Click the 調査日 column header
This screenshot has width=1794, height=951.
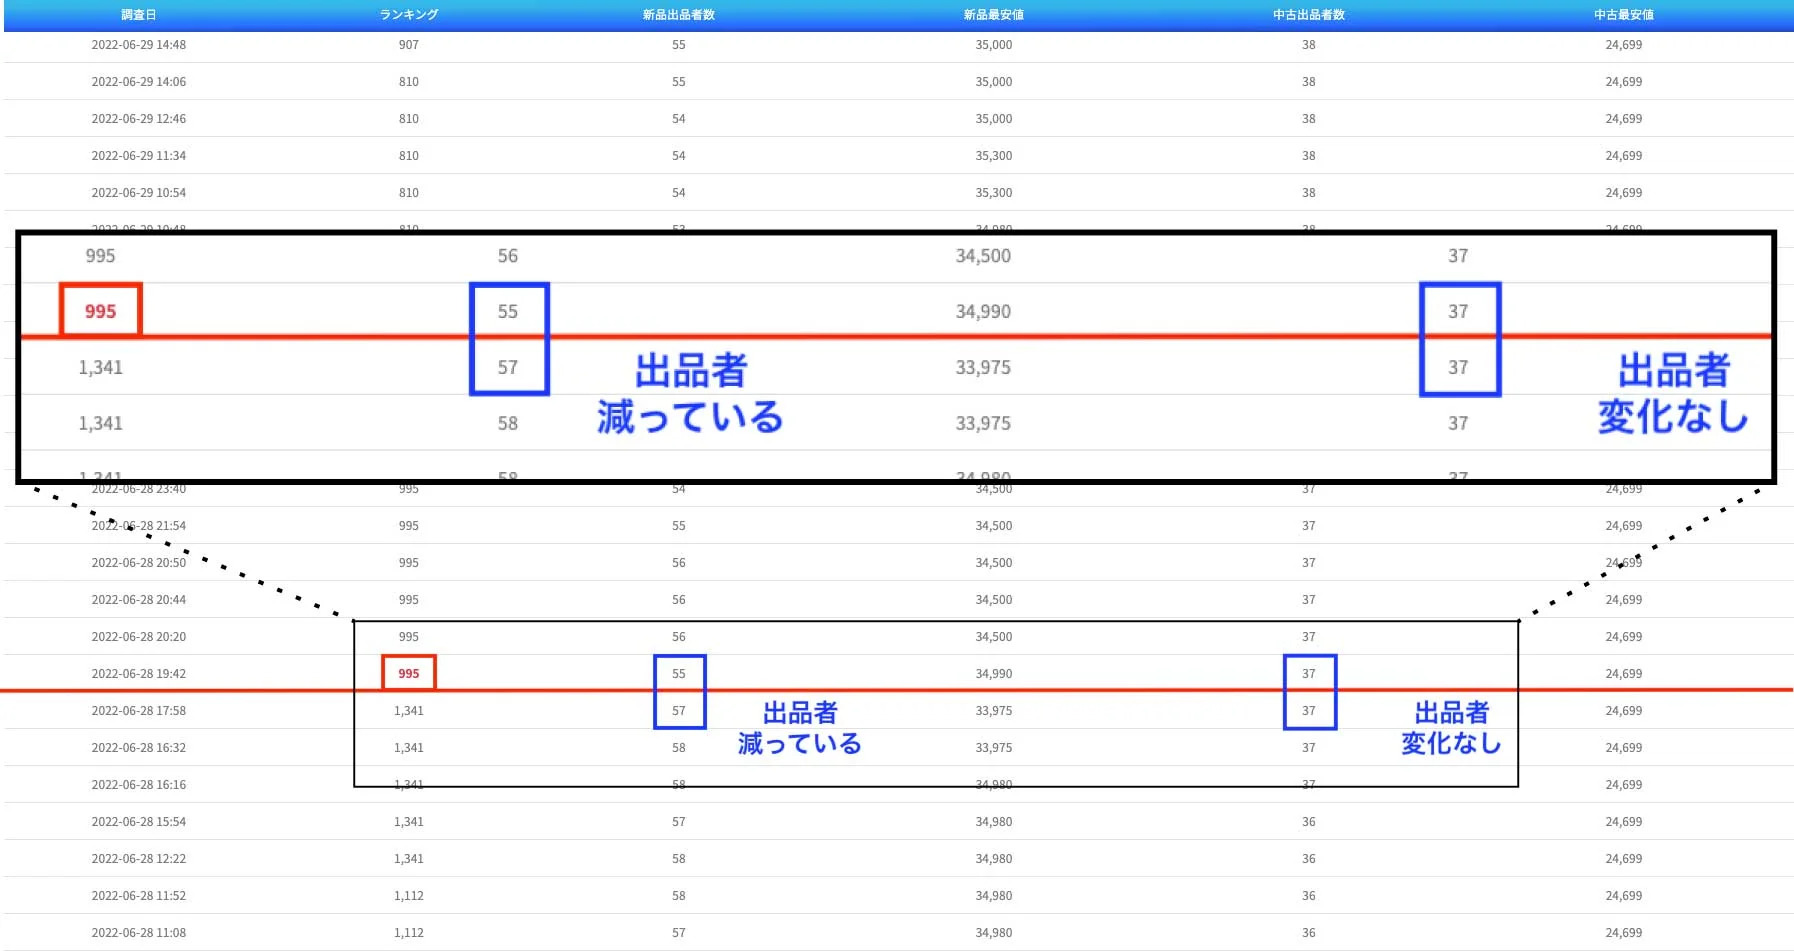coord(138,15)
